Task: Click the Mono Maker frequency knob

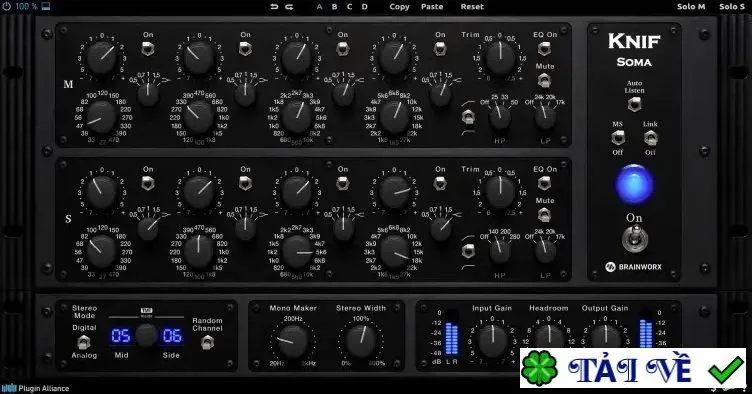Action: point(292,341)
